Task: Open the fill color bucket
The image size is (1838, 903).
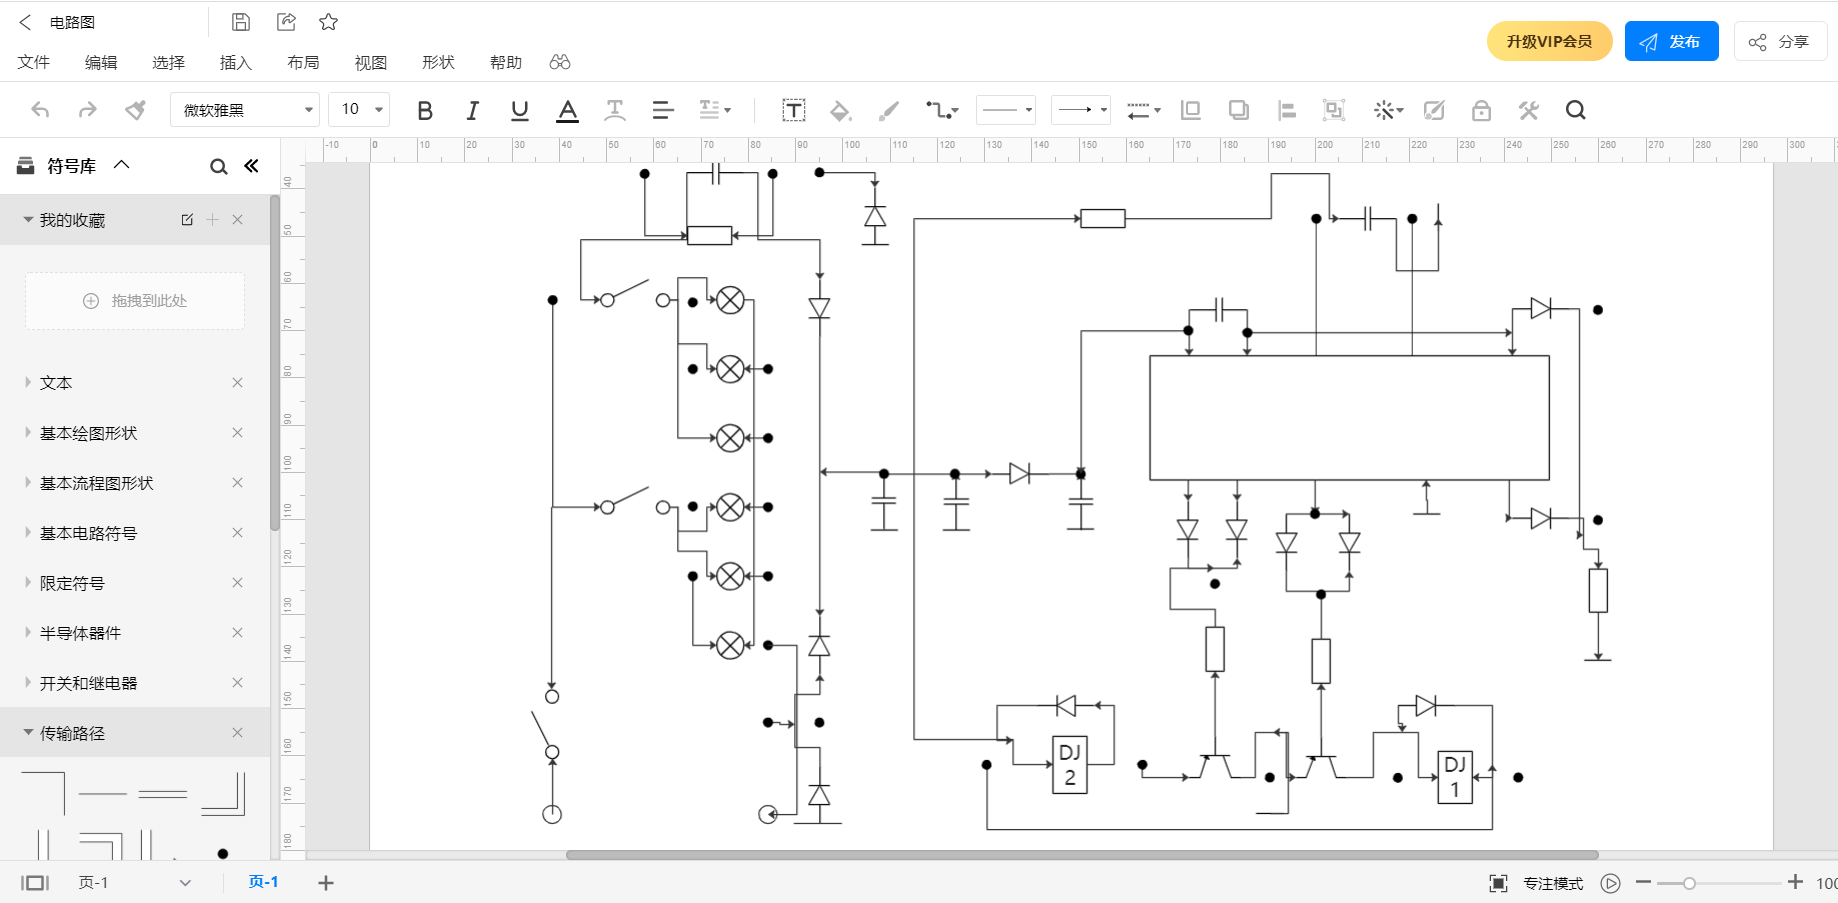Action: pos(841,110)
